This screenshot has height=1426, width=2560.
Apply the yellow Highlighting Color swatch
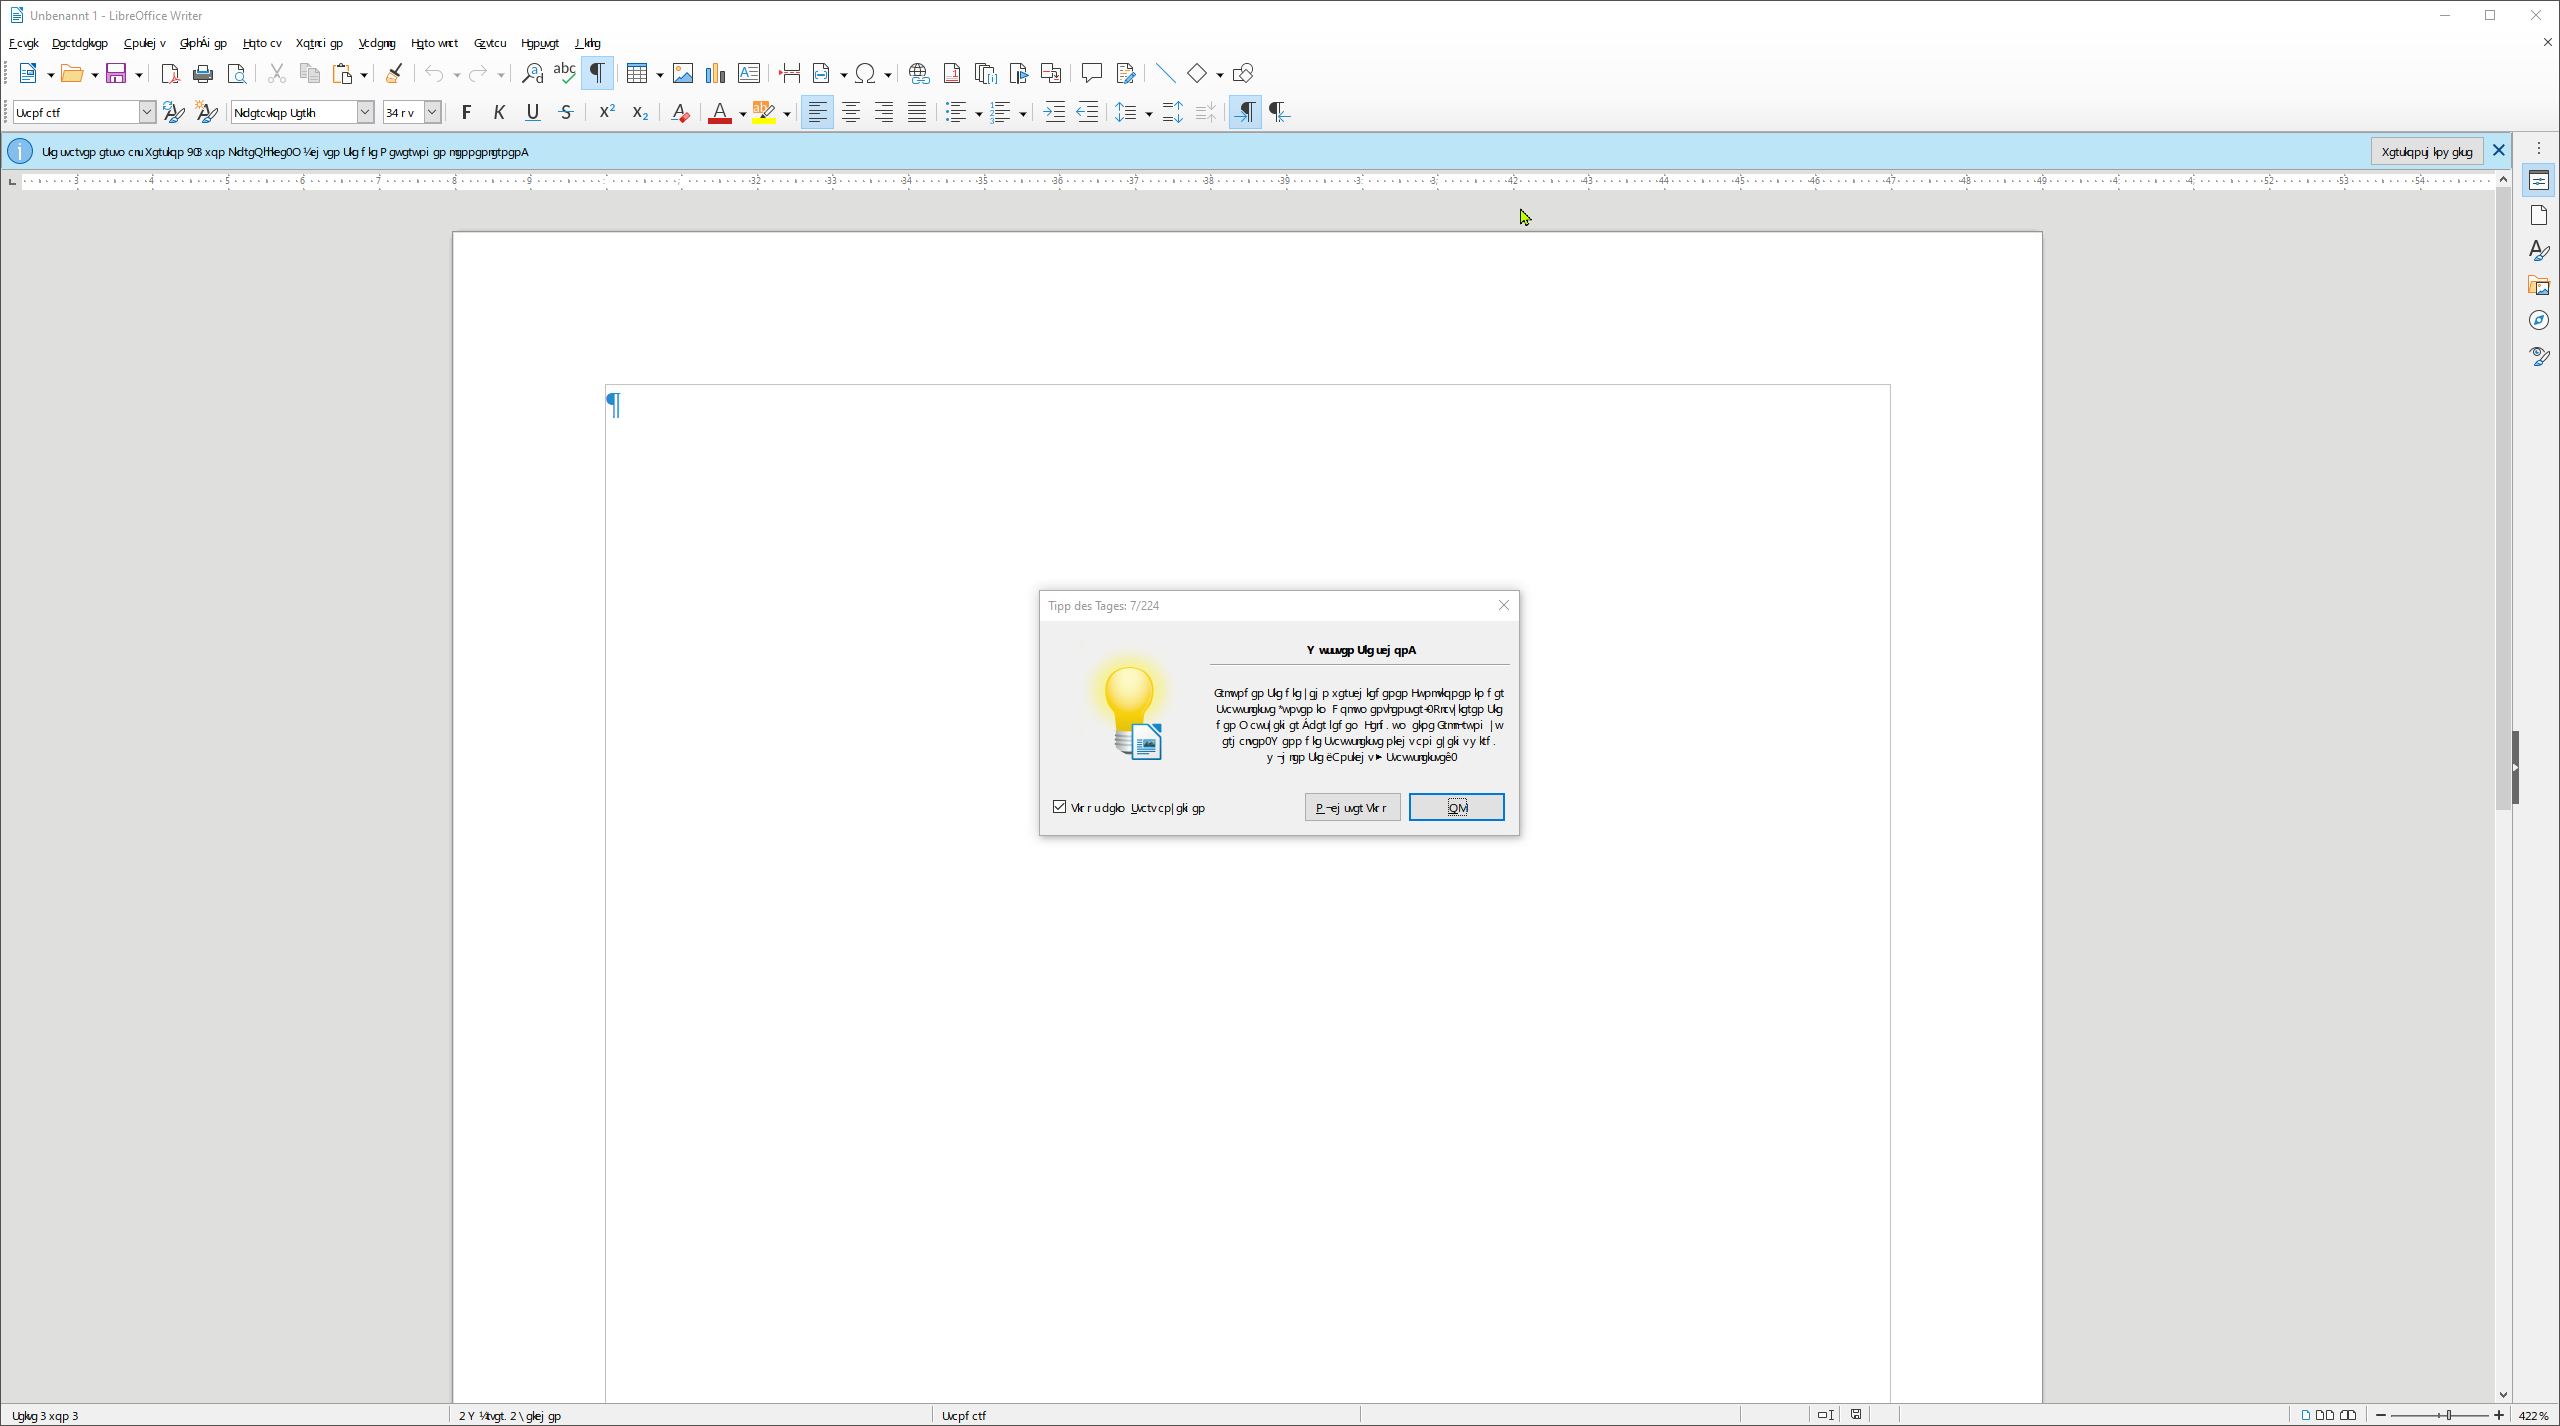click(764, 112)
